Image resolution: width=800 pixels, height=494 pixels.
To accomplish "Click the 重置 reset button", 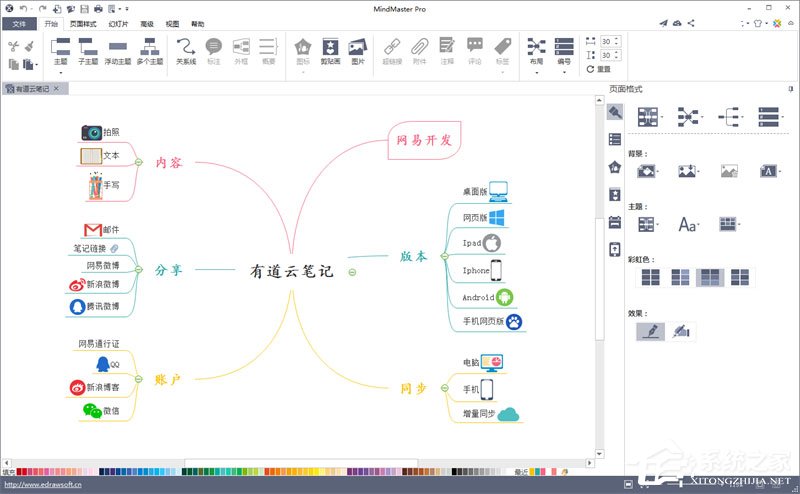I will 598,69.
